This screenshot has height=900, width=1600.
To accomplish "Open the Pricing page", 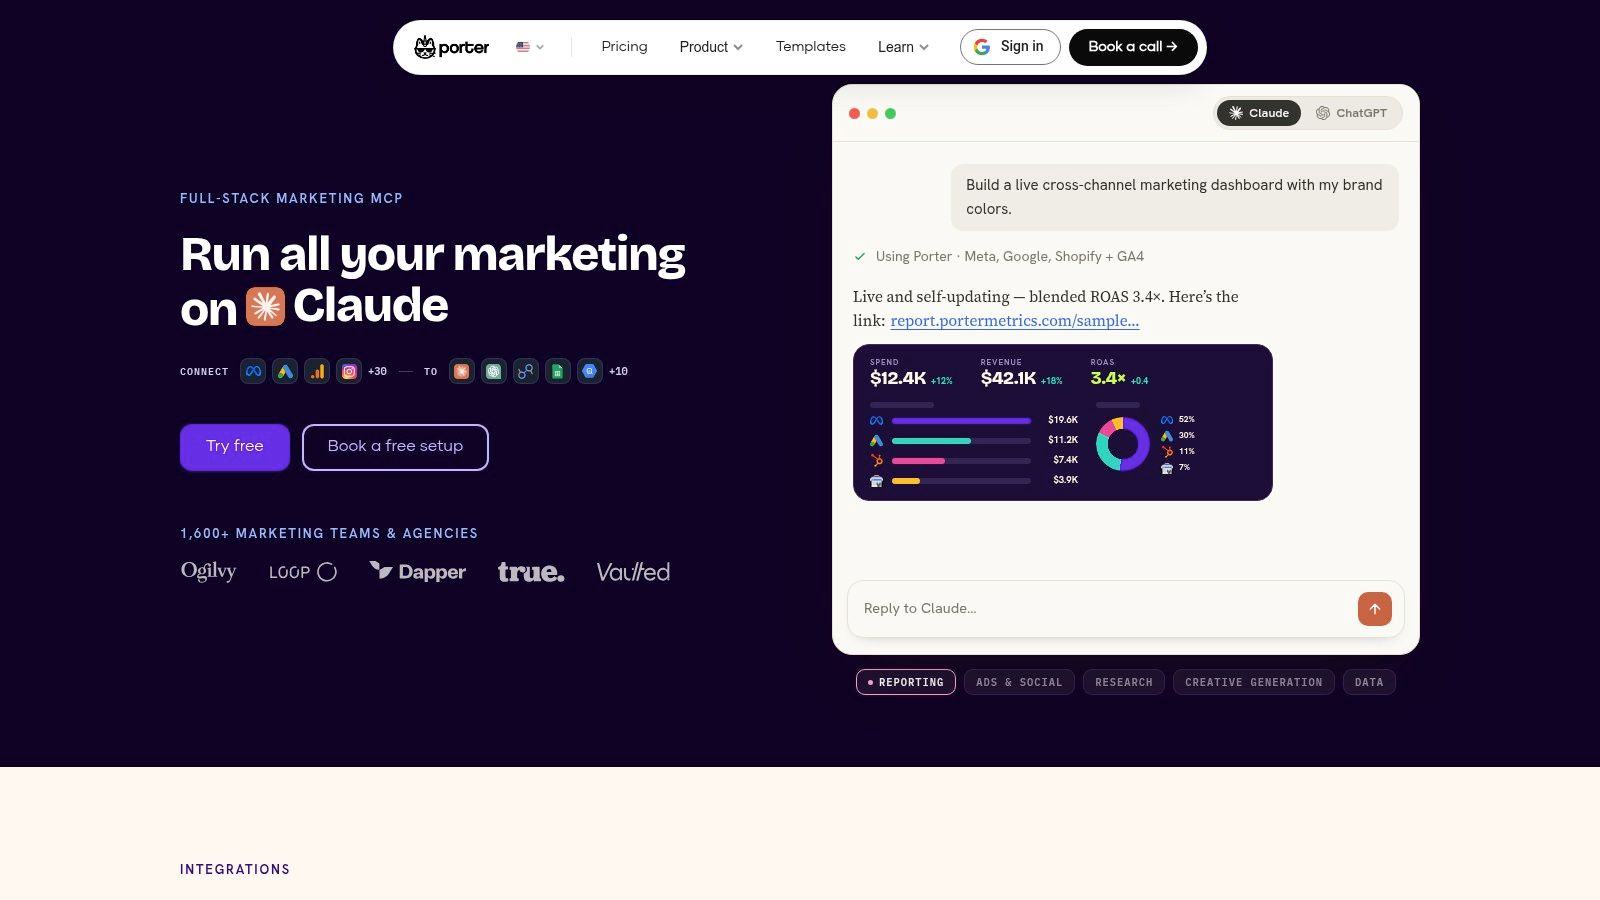I will click(x=624, y=47).
